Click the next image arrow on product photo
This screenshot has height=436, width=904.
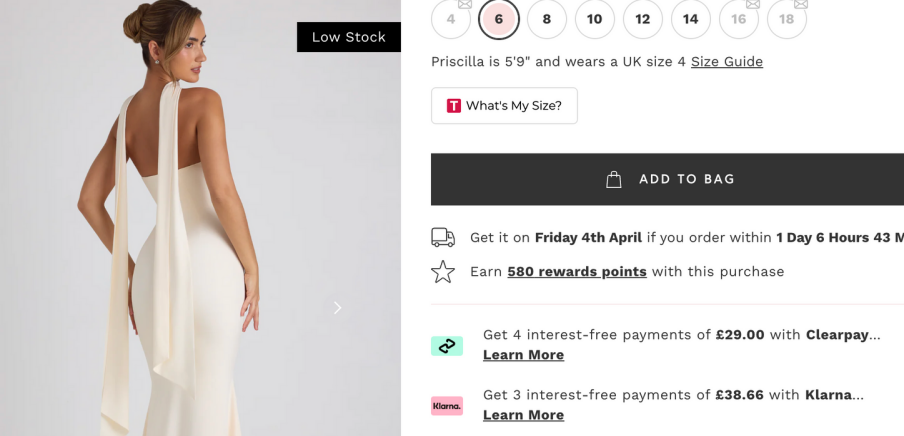pyautogui.click(x=337, y=308)
